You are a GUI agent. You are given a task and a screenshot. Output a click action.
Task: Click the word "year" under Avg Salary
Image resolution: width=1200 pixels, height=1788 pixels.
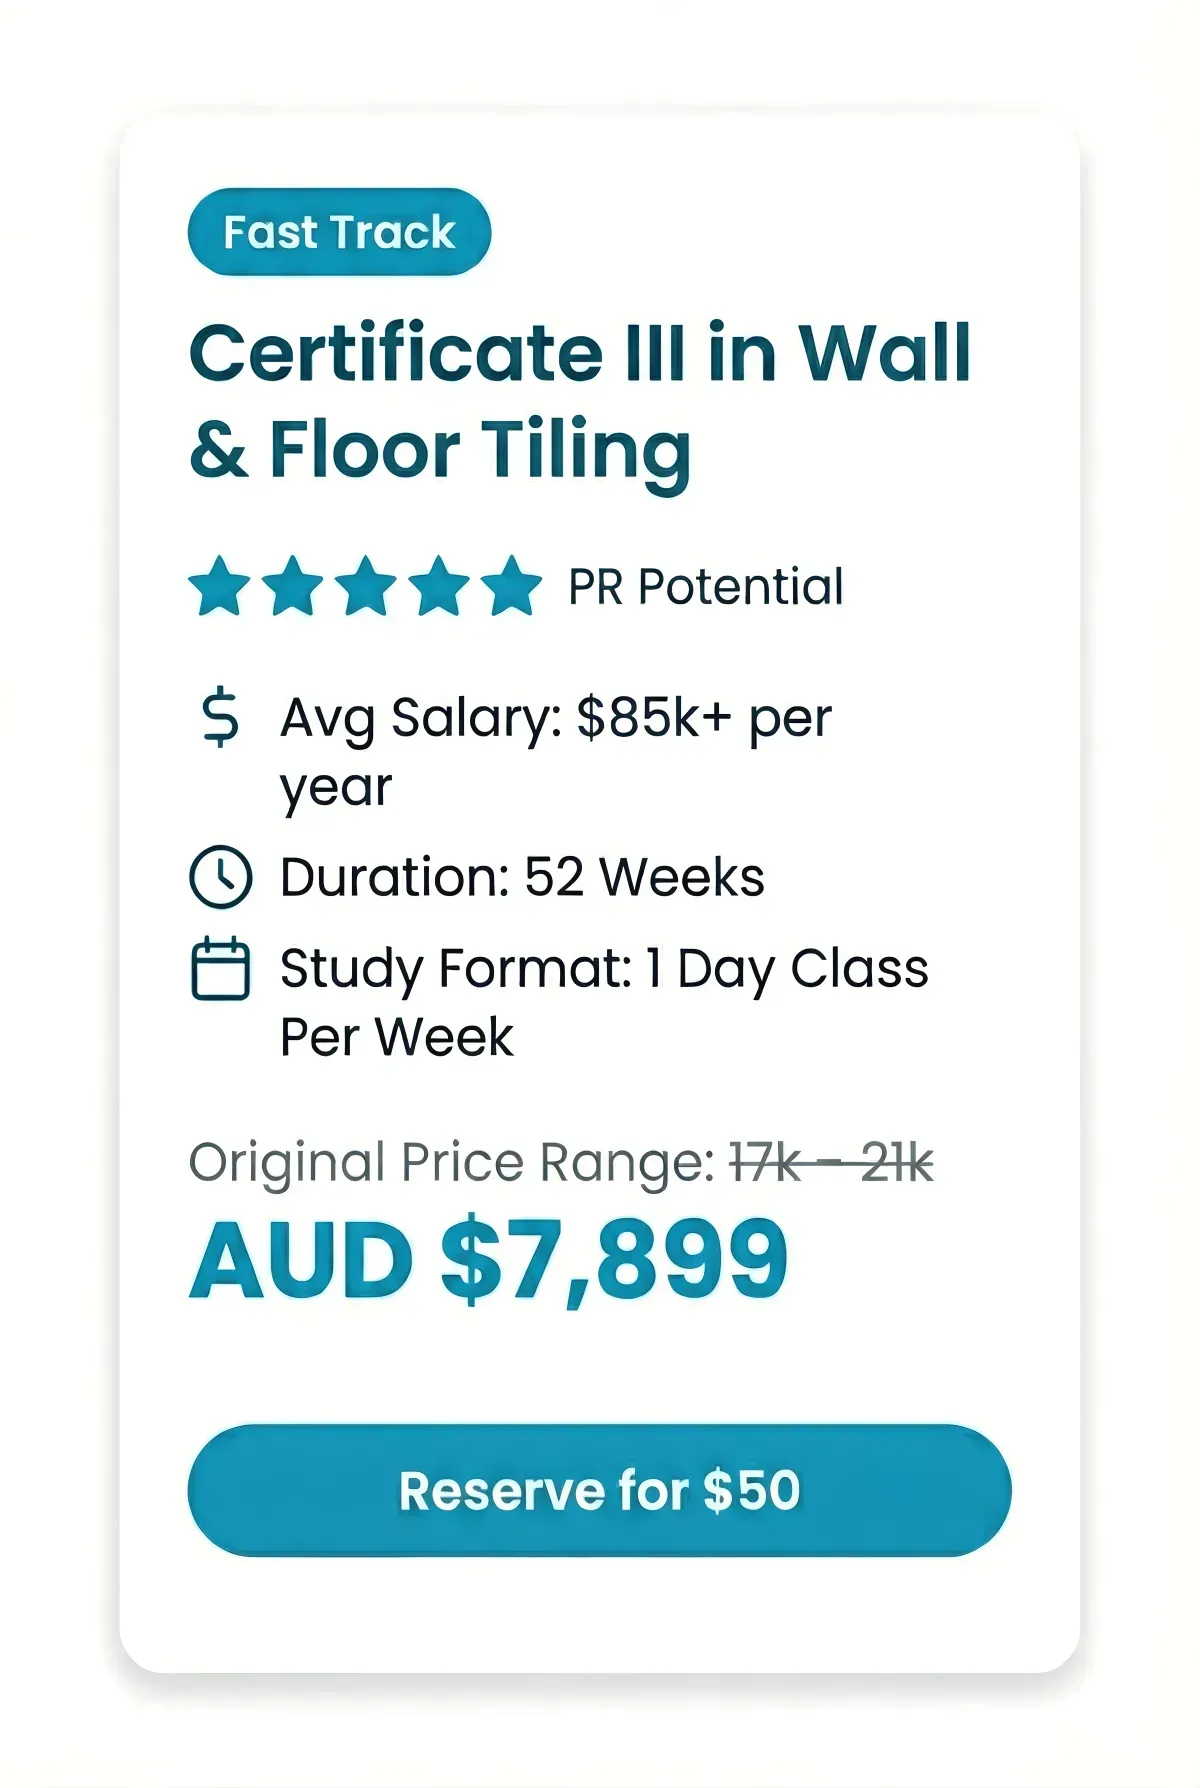[x=336, y=789]
